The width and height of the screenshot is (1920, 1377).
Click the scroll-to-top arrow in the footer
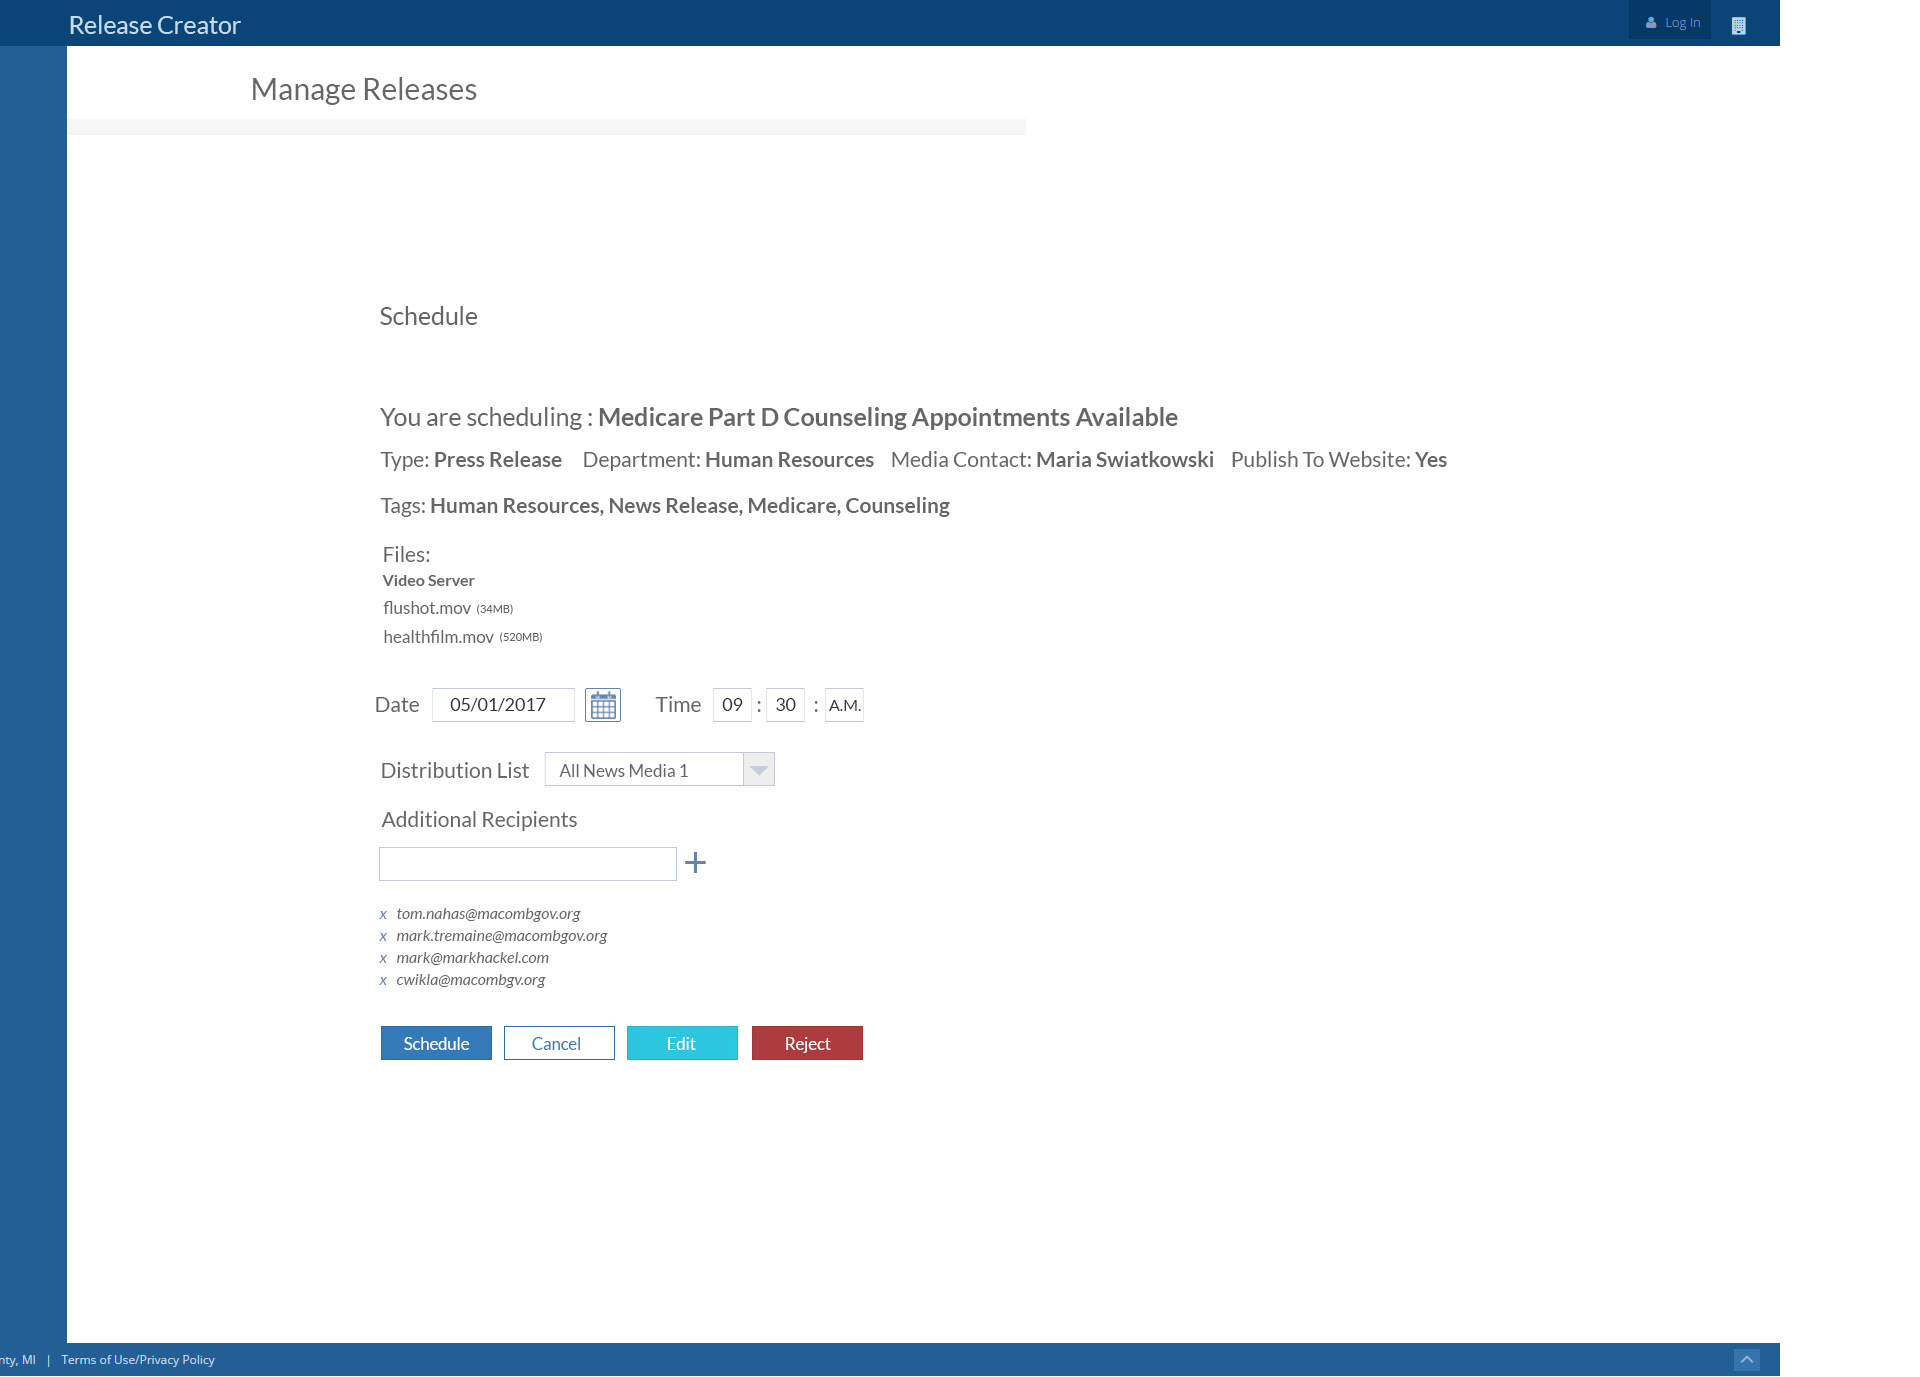pos(1746,1360)
